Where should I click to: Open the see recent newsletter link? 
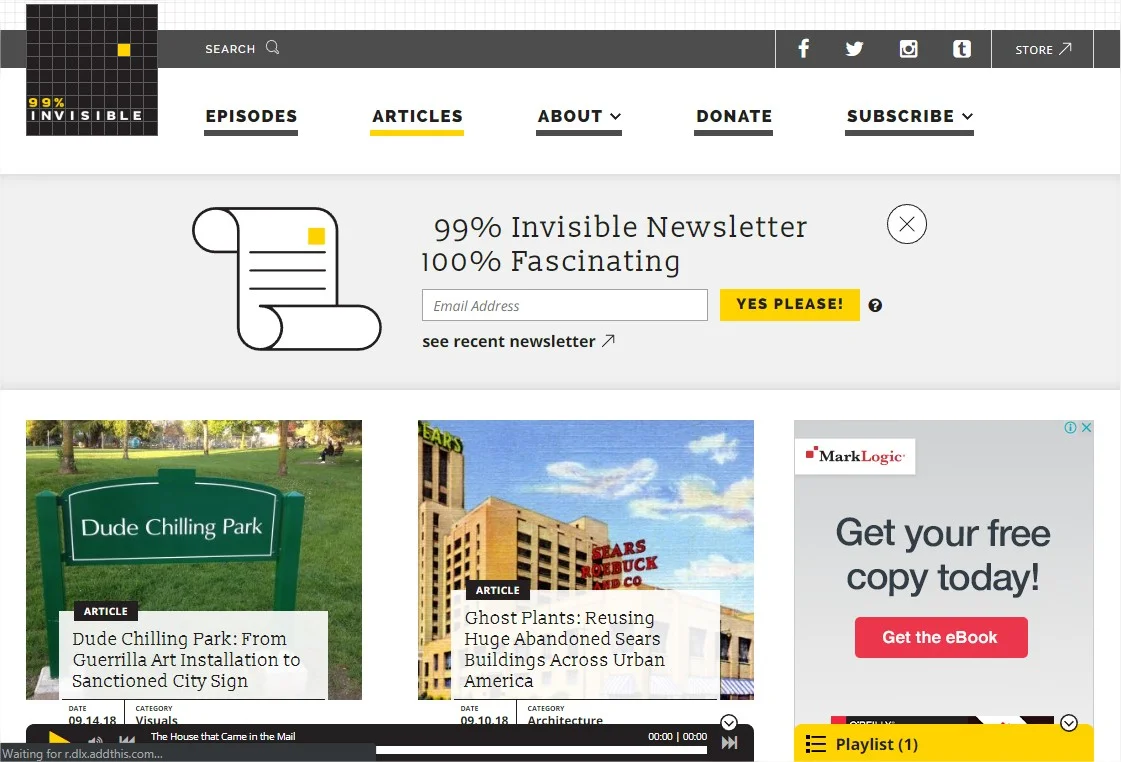[x=518, y=341]
